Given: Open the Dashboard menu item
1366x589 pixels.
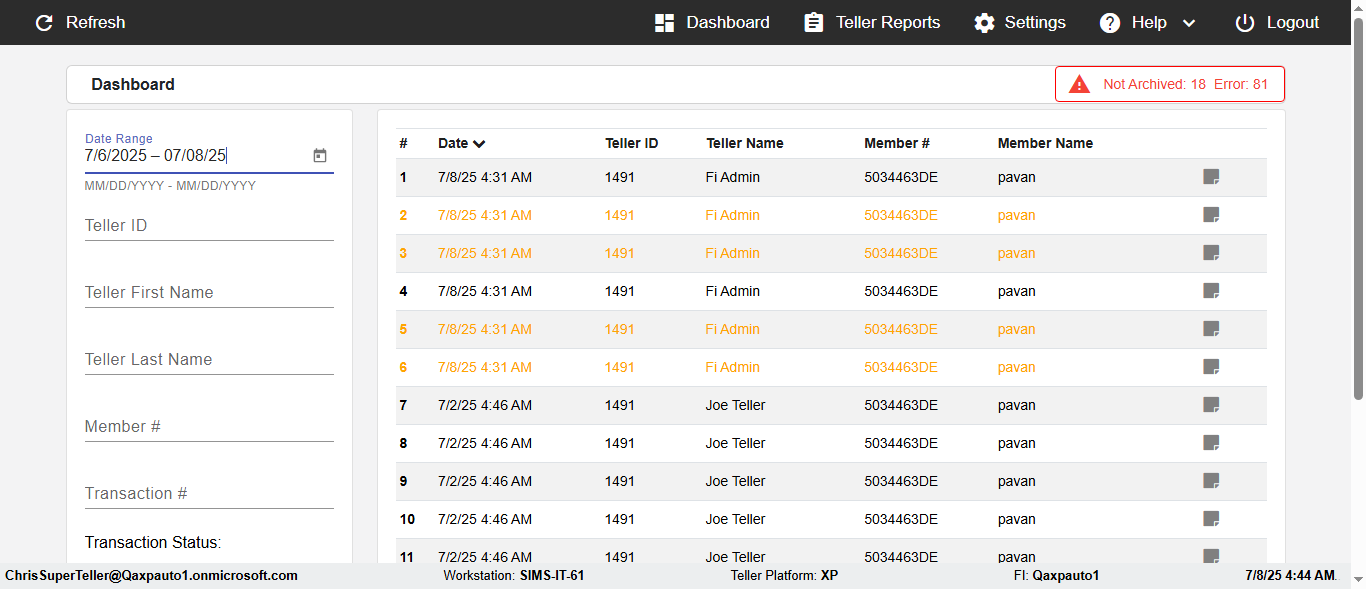Looking at the screenshot, I should pos(713,23).
